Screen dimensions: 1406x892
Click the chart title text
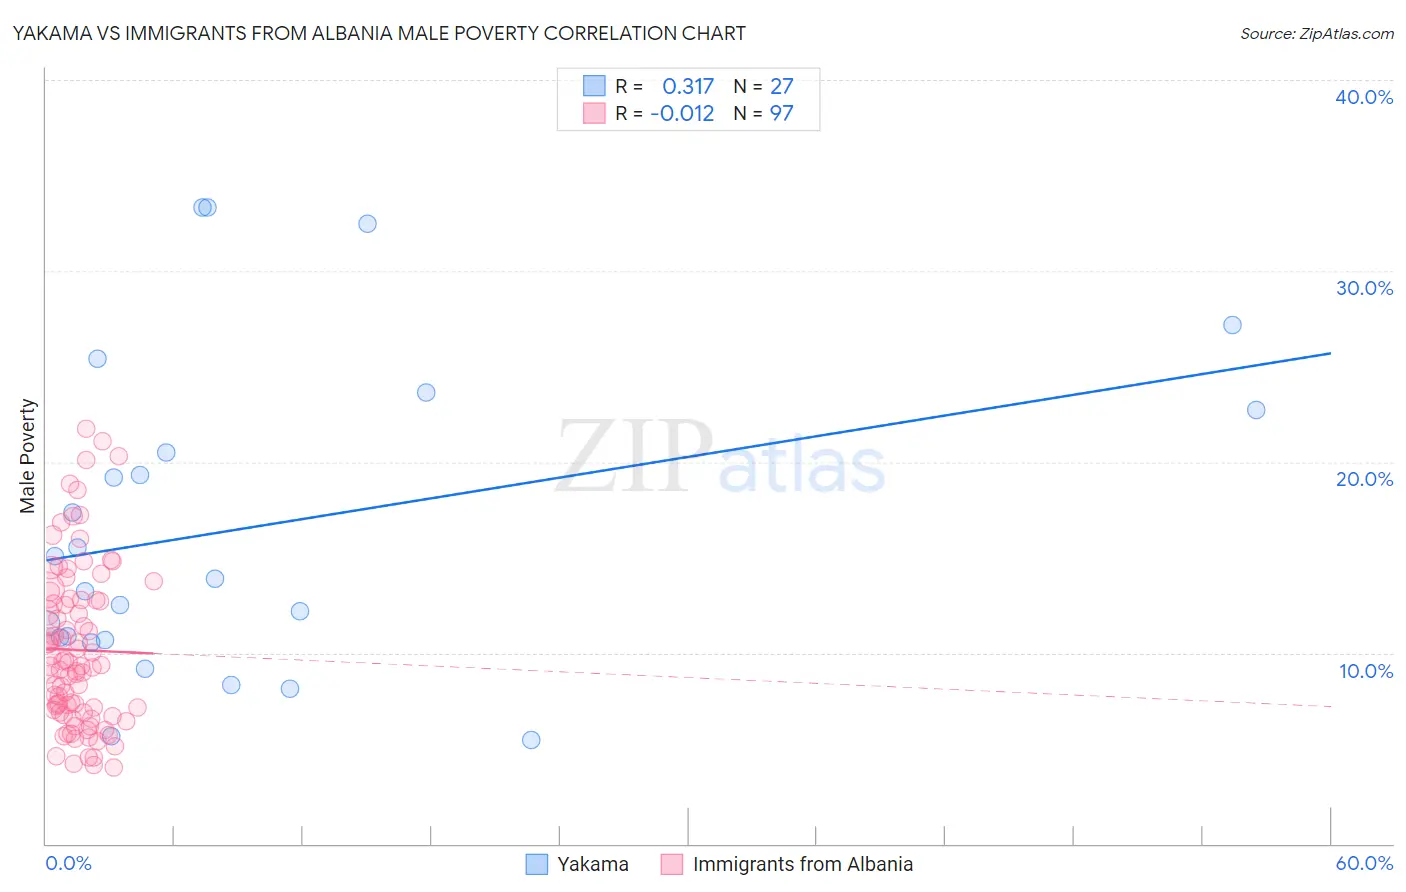(379, 33)
